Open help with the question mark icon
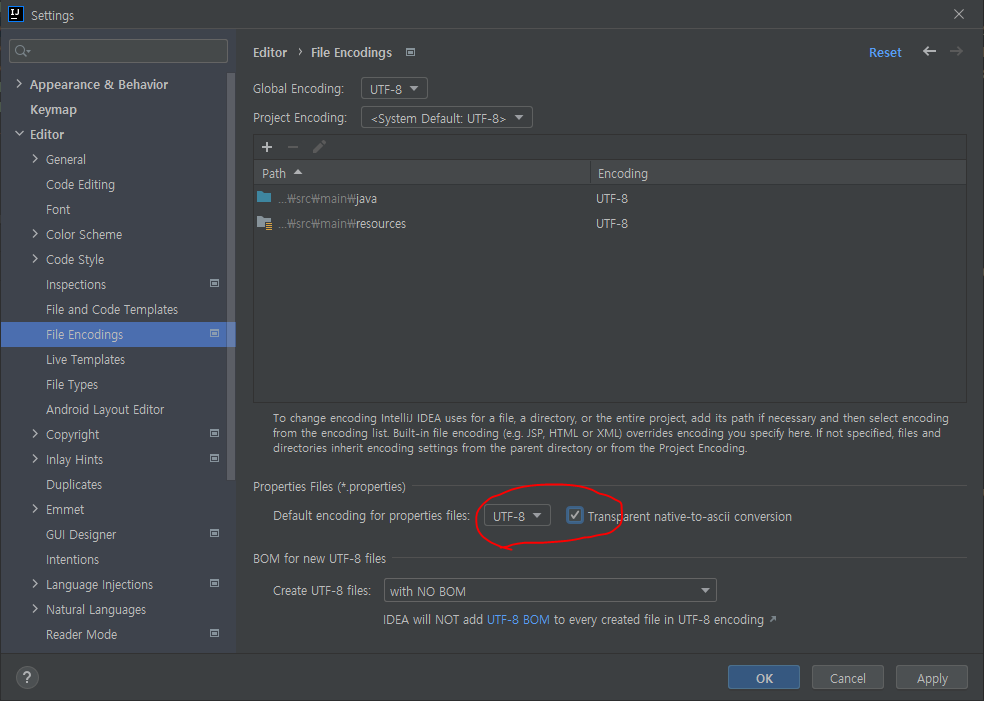Viewport: 984px width, 701px height. click(x=27, y=677)
